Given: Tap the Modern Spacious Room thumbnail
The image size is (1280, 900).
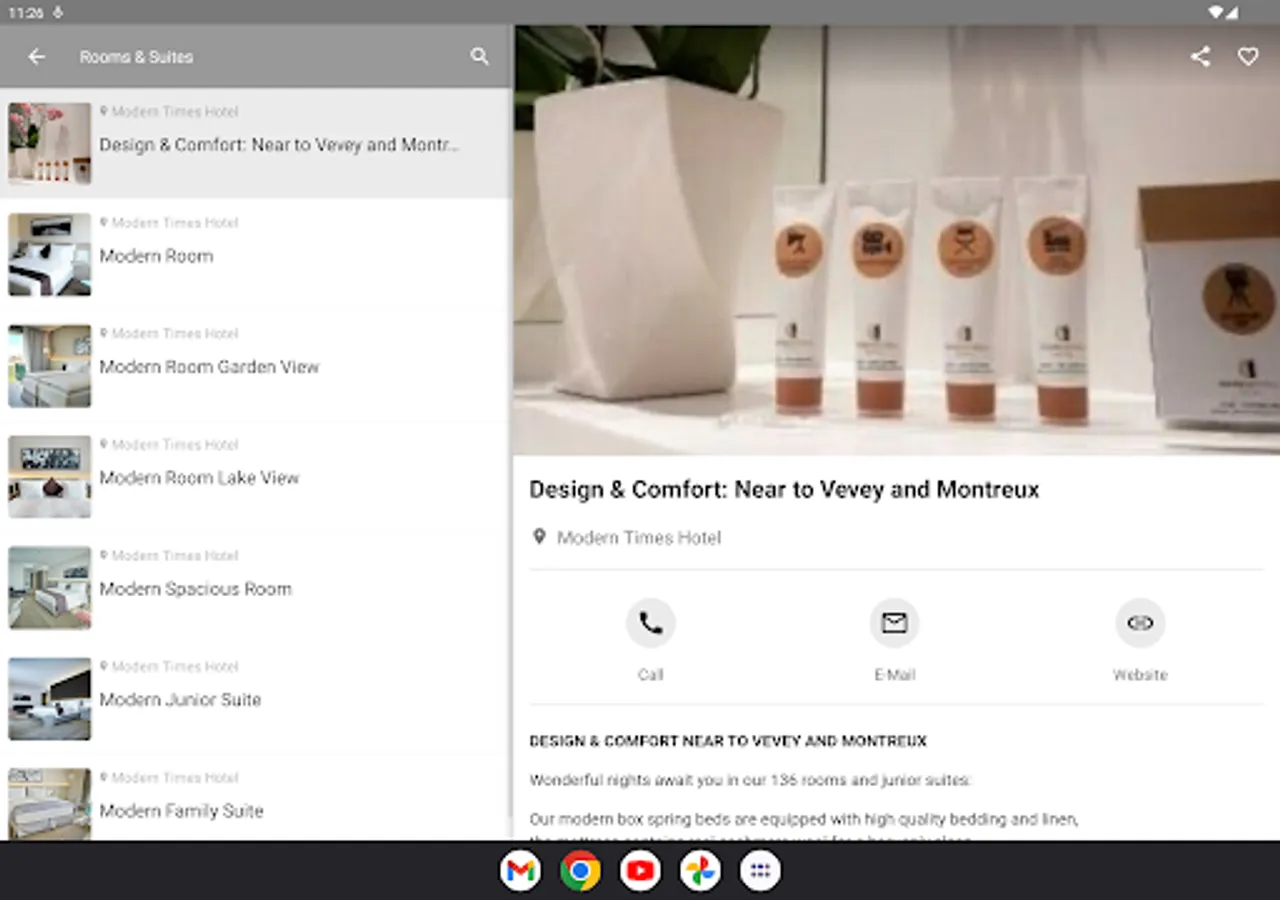Looking at the screenshot, I should tap(50, 587).
